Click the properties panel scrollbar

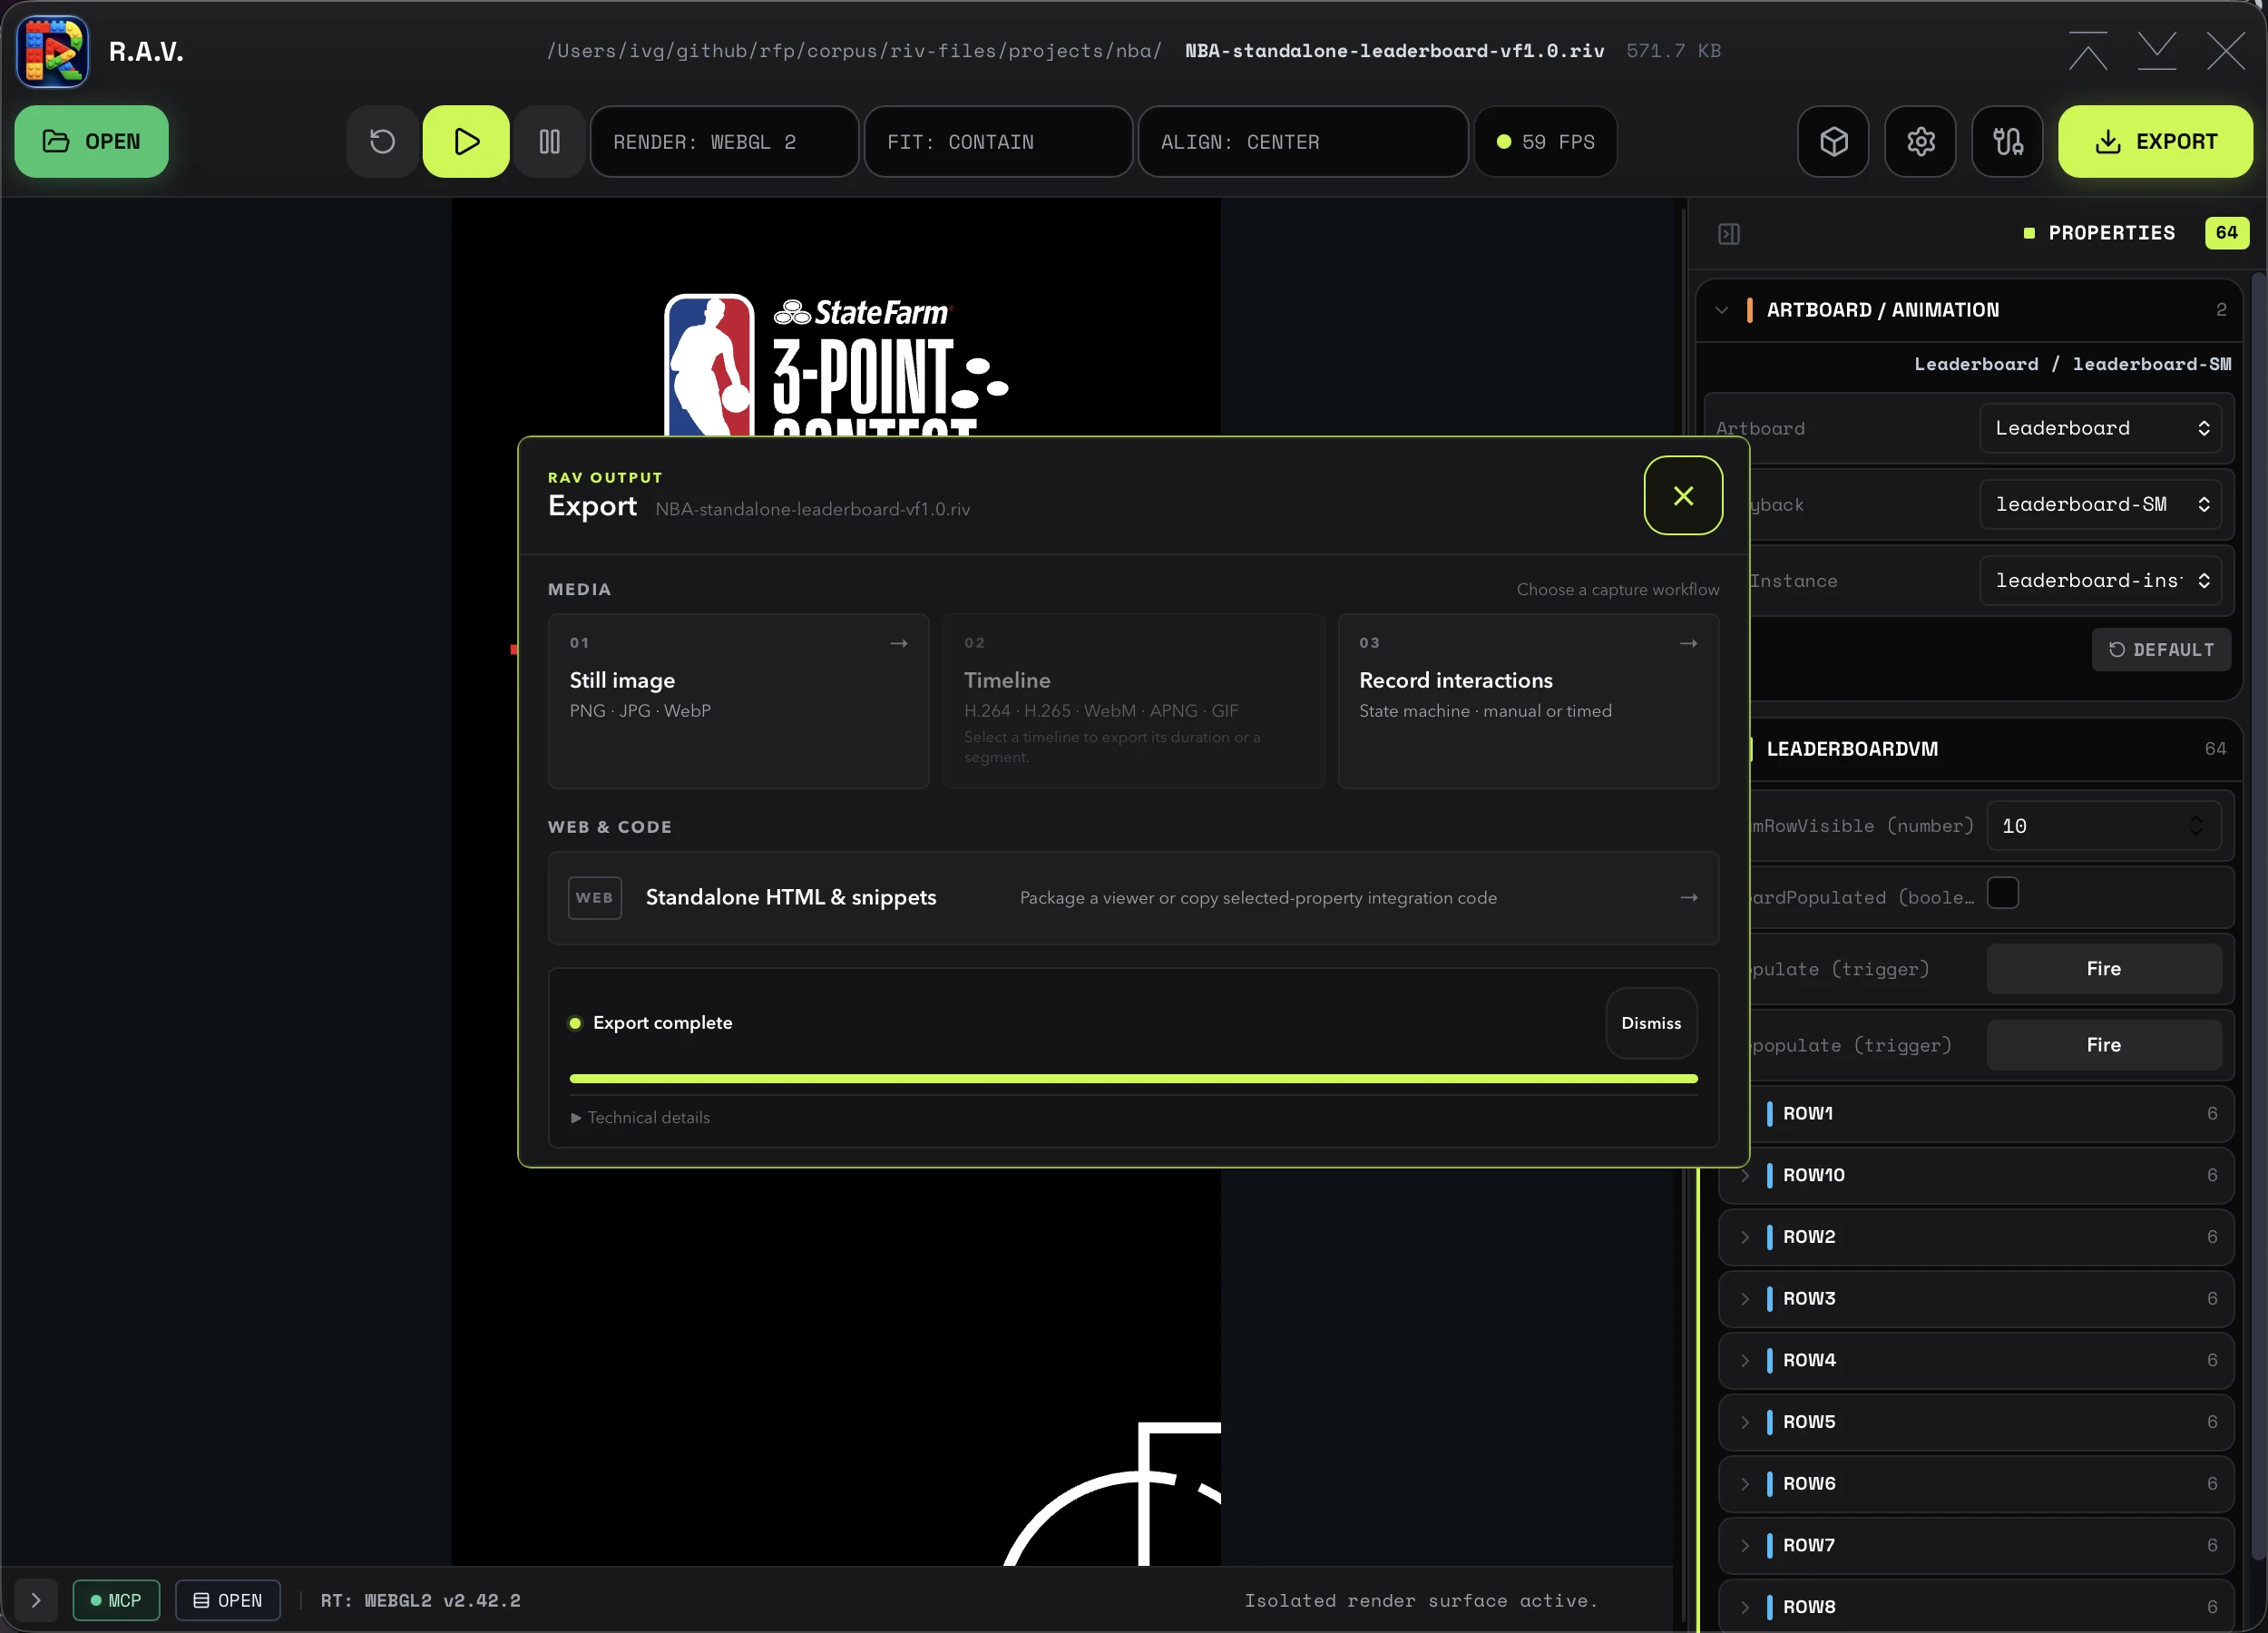[x=2258, y=915]
